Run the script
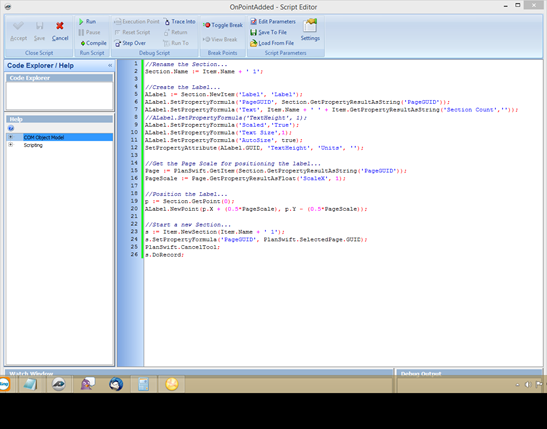 pyautogui.click(x=87, y=22)
